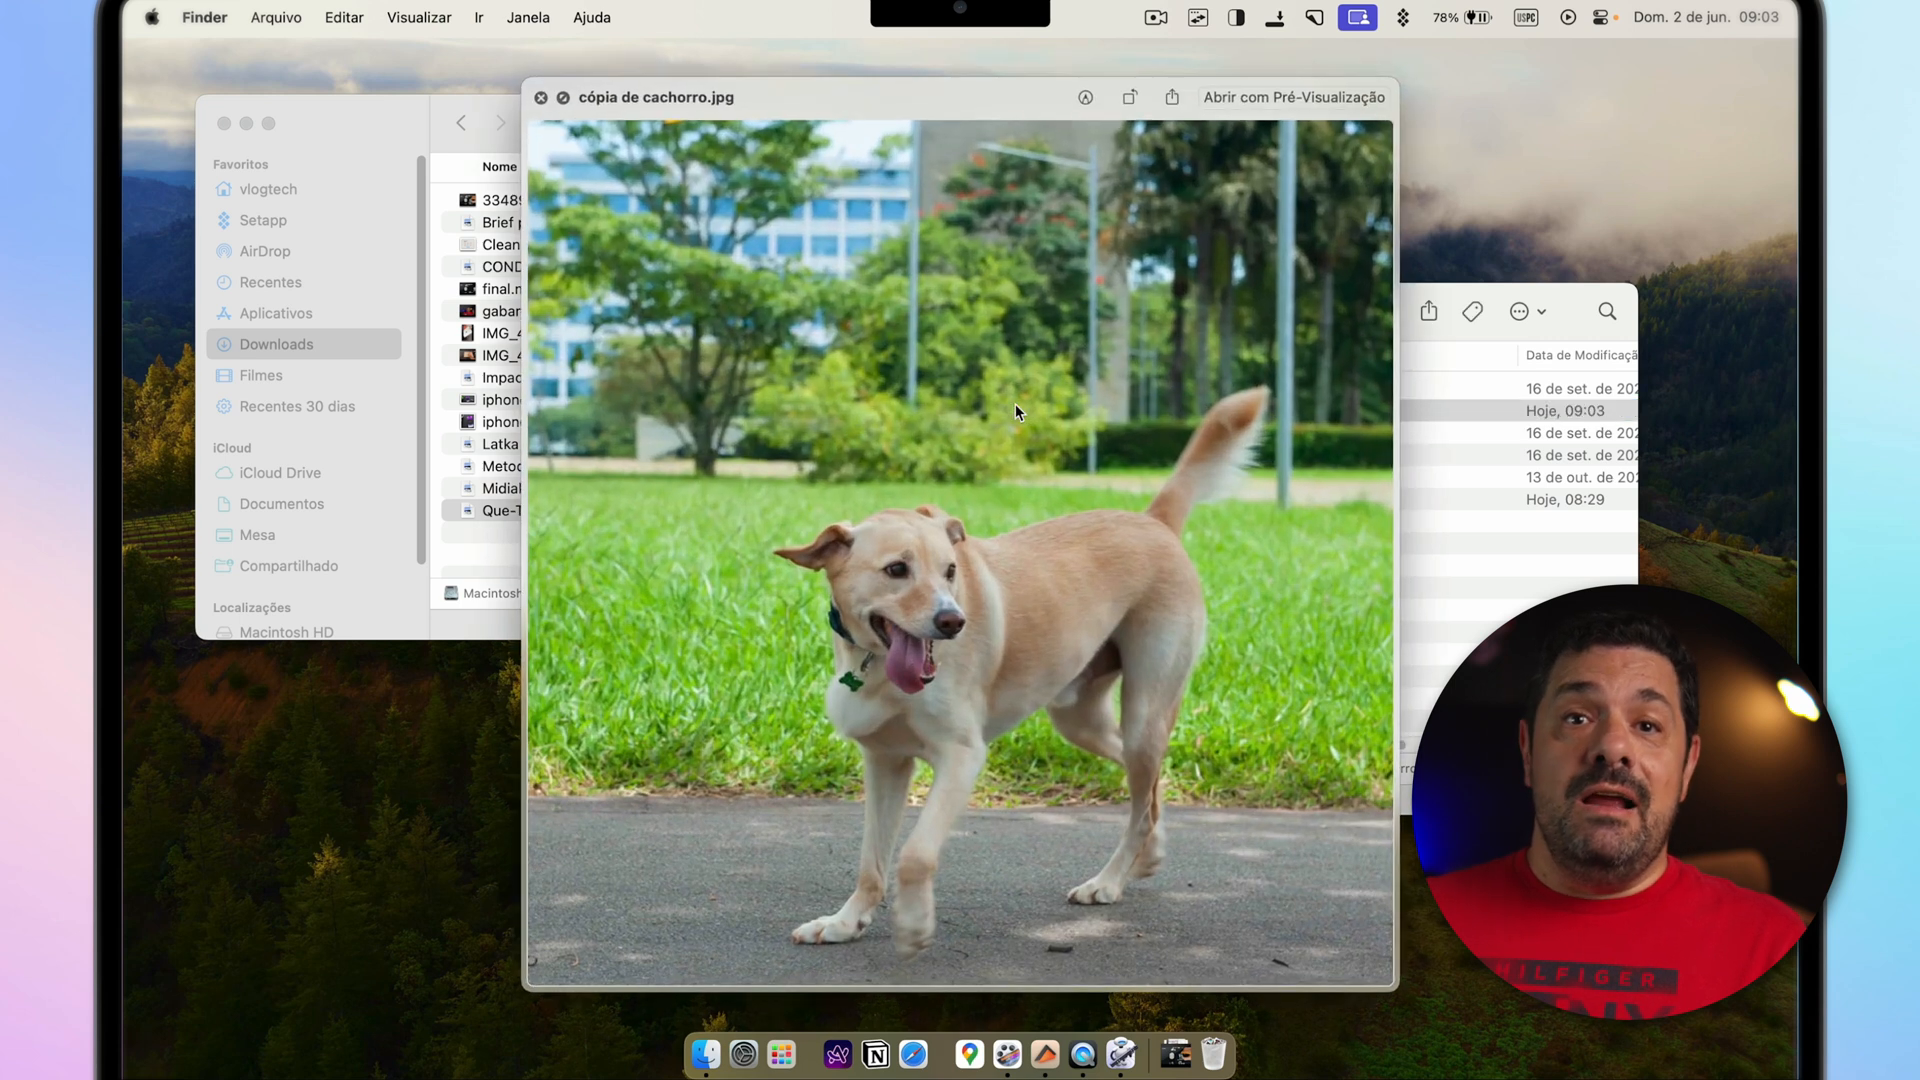
Task: Open Aplicativos in Finder sidebar
Action: [276, 313]
